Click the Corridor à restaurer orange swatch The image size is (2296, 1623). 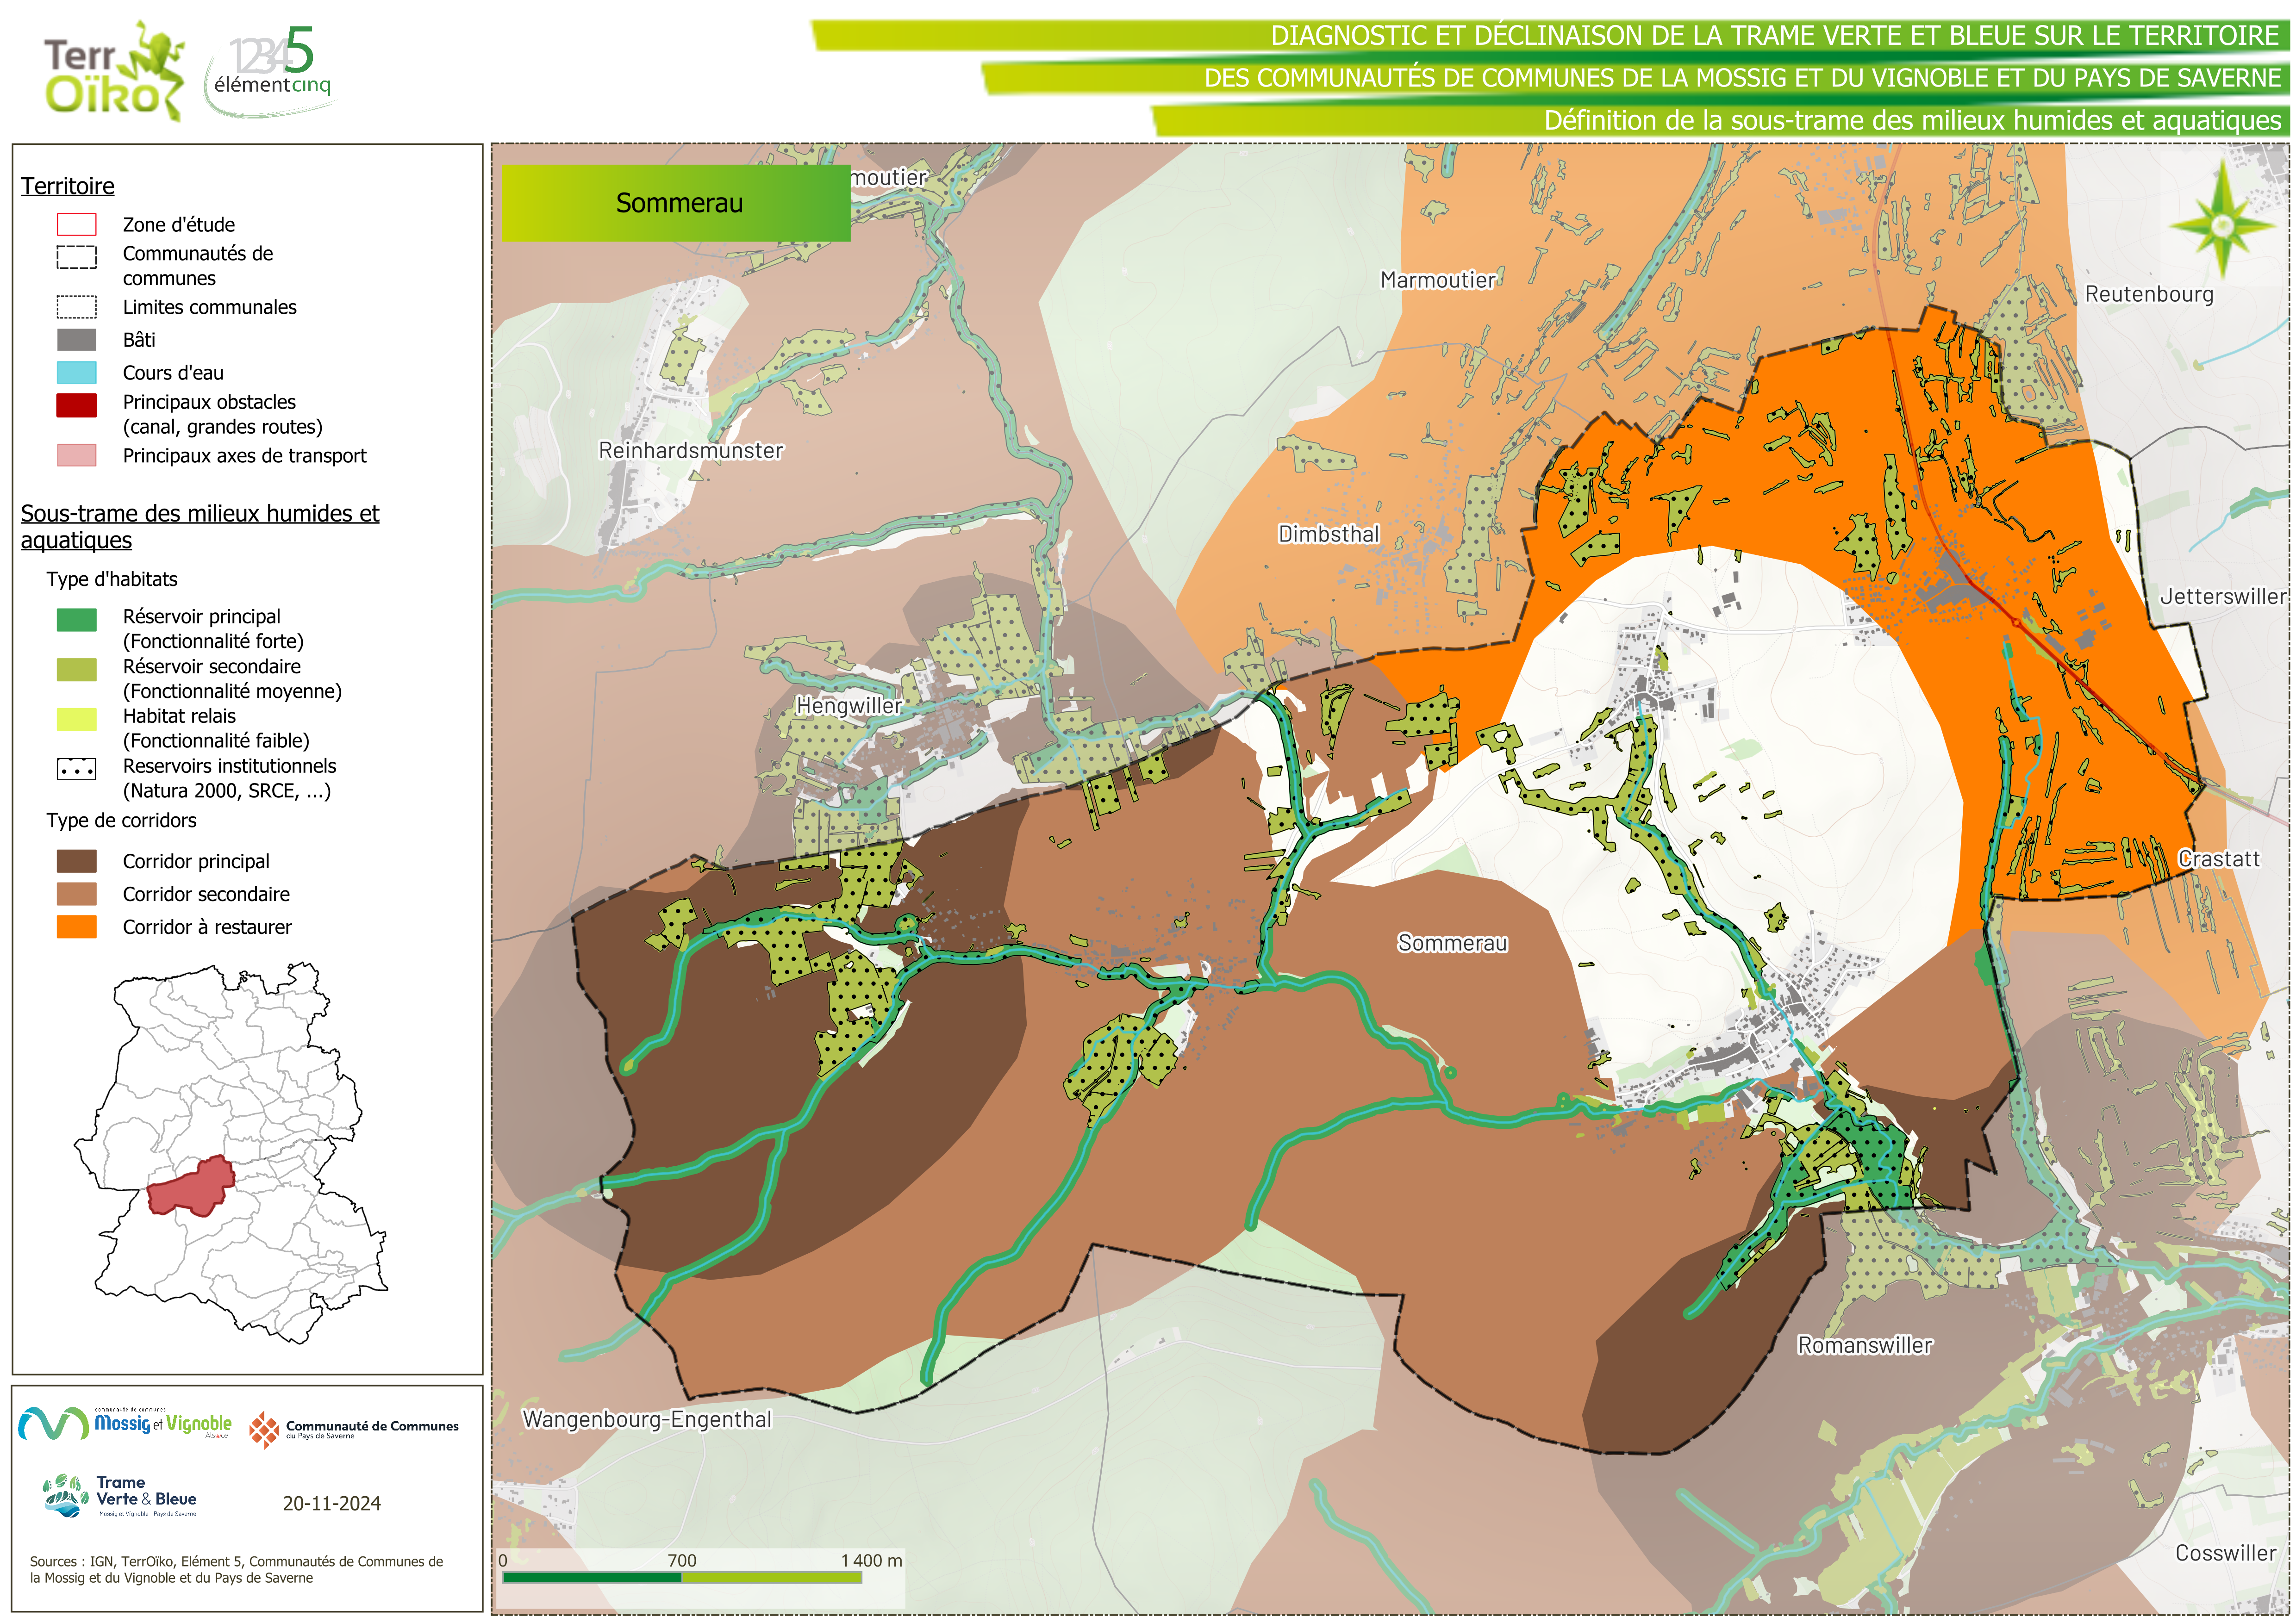(77, 927)
